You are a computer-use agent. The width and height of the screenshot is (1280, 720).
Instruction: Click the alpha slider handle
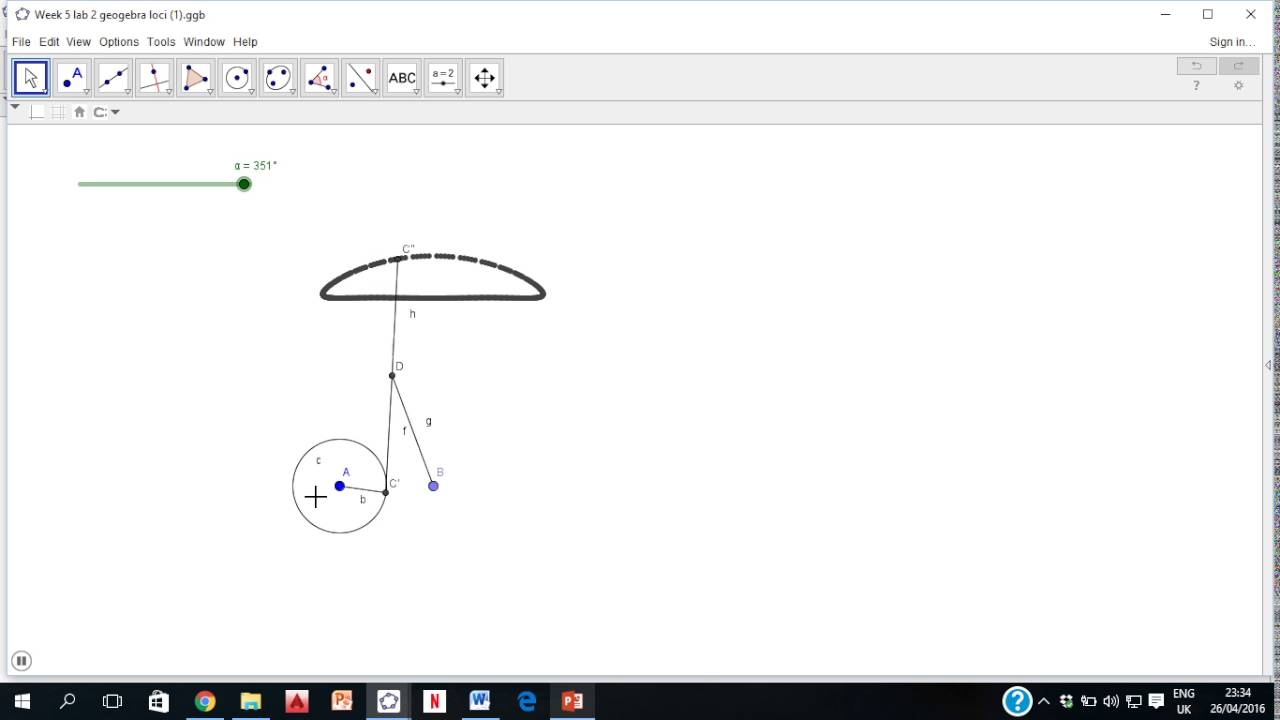click(244, 184)
